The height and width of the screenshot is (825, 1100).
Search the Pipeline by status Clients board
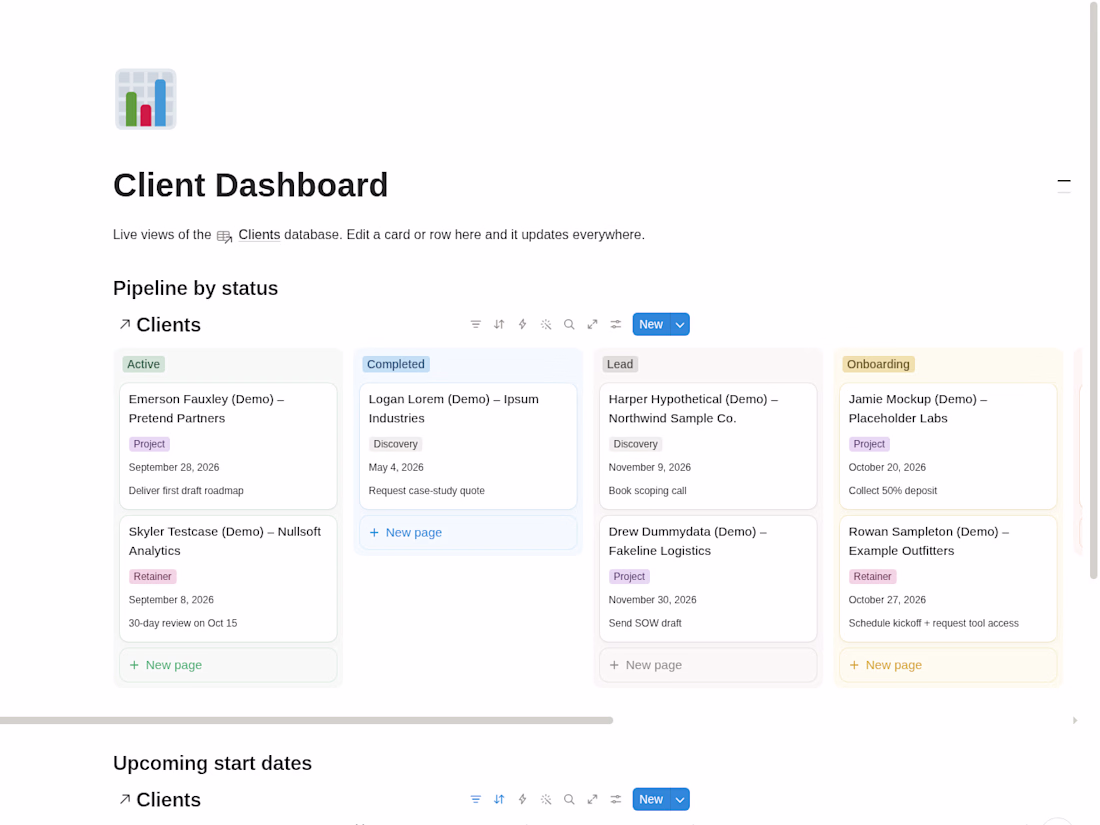pyautogui.click(x=569, y=324)
